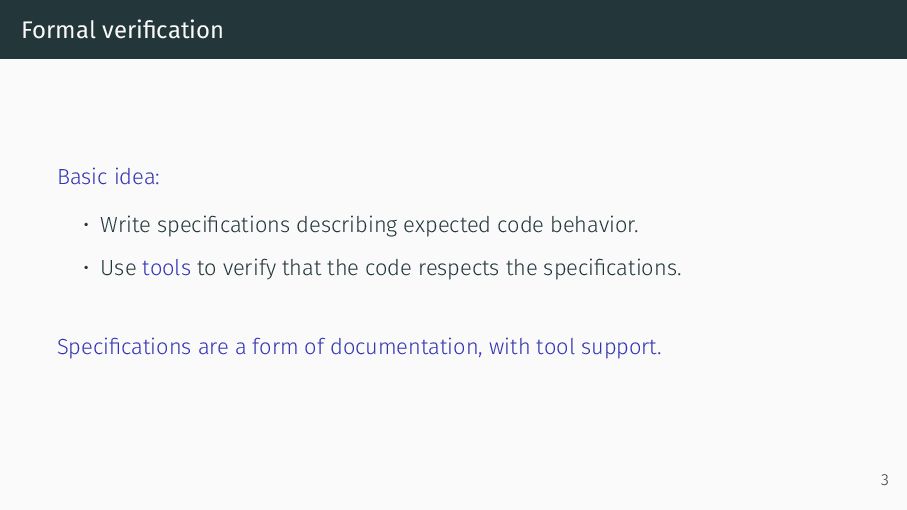Click the word "Use" in second bullet
Viewport: 907px width, 510px height.
[x=118, y=268]
